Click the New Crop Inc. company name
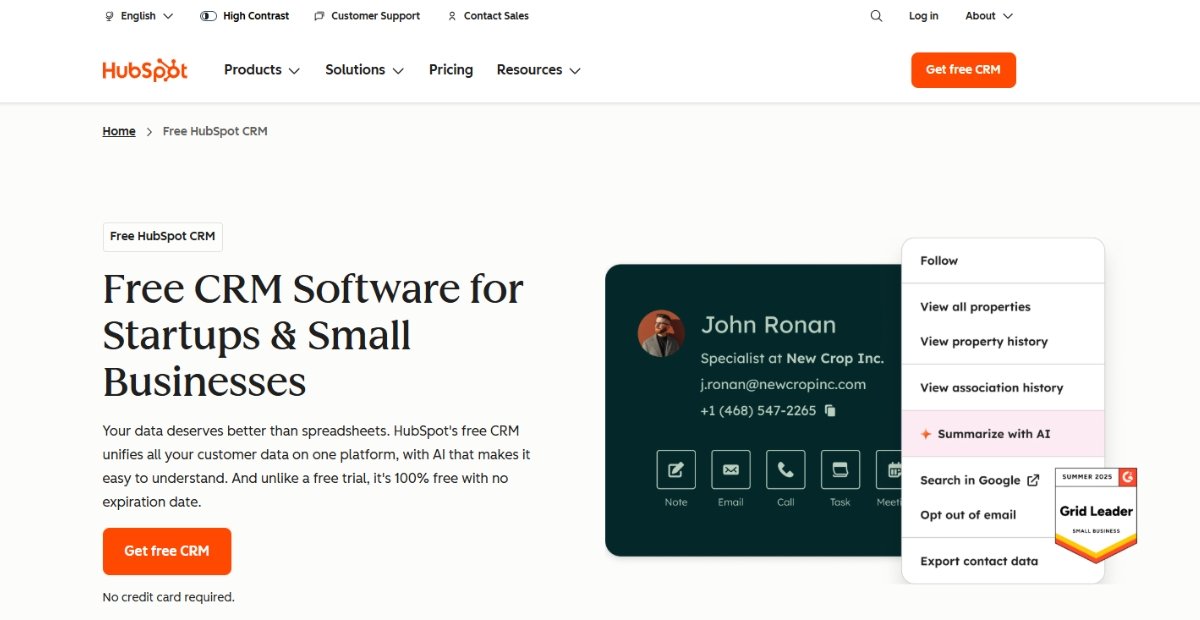This screenshot has height=620, width=1200. (x=835, y=358)
